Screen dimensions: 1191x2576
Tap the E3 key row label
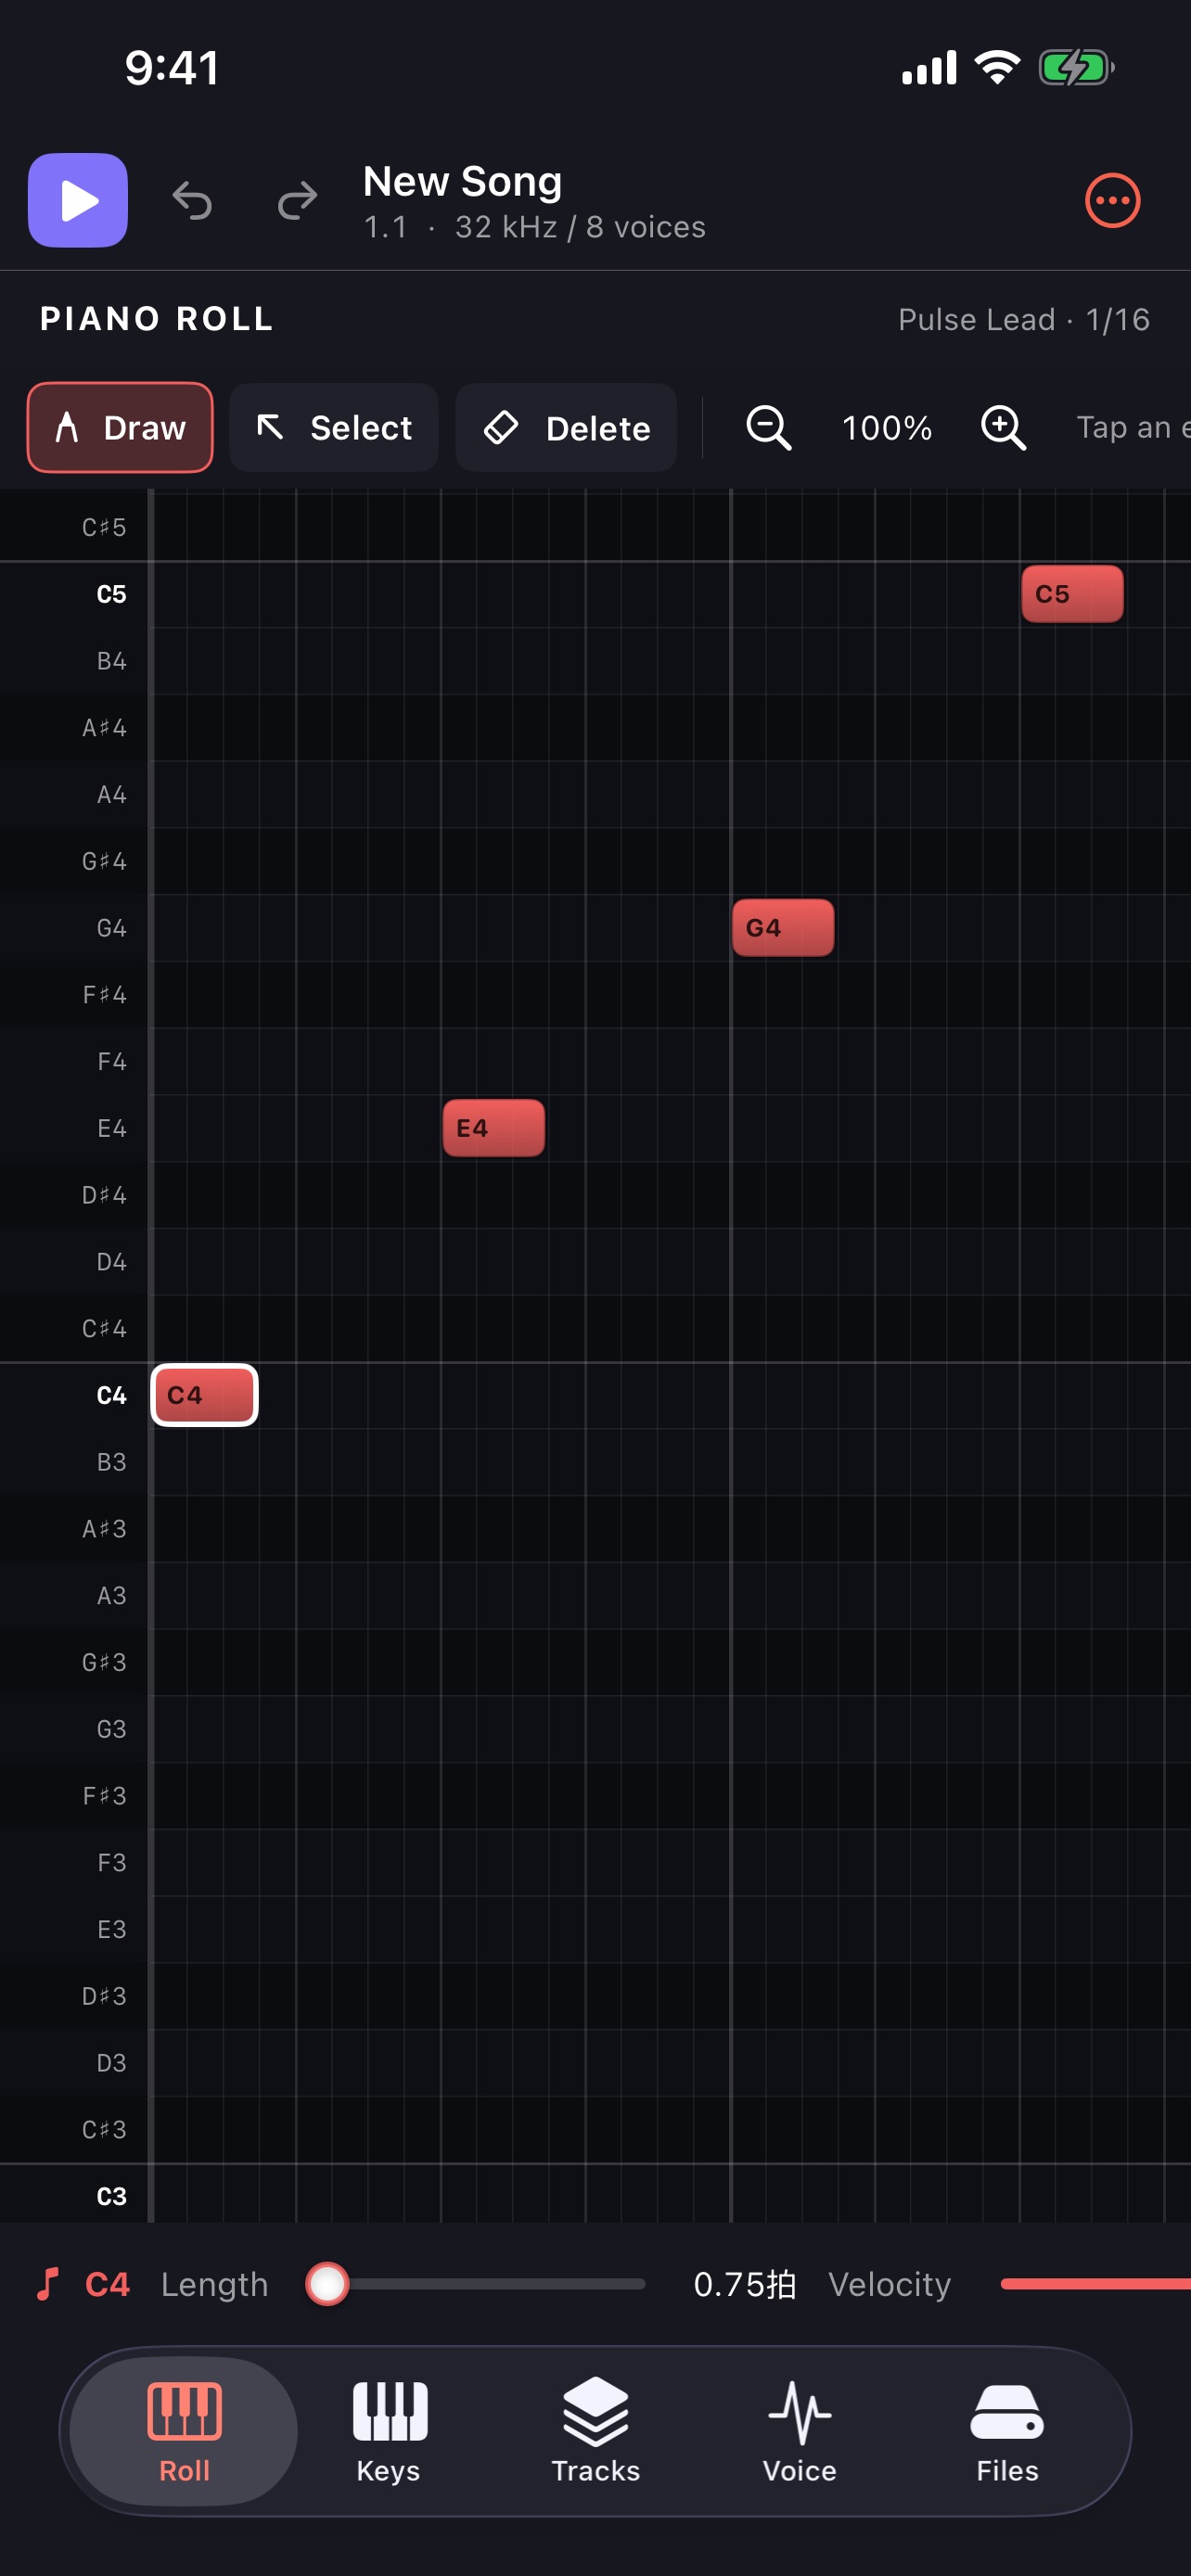(x=111, y=1929)
